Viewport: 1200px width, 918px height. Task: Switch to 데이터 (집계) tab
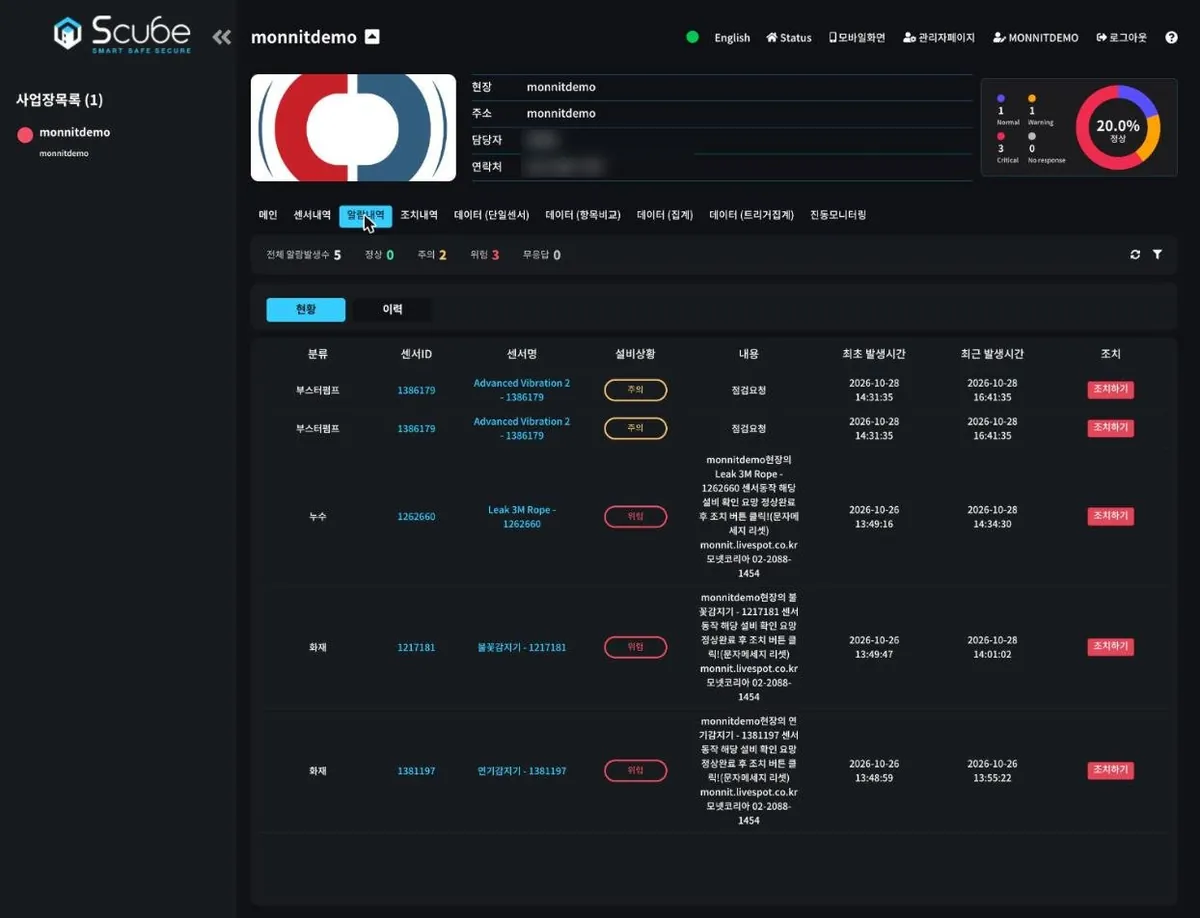point(665,215)
